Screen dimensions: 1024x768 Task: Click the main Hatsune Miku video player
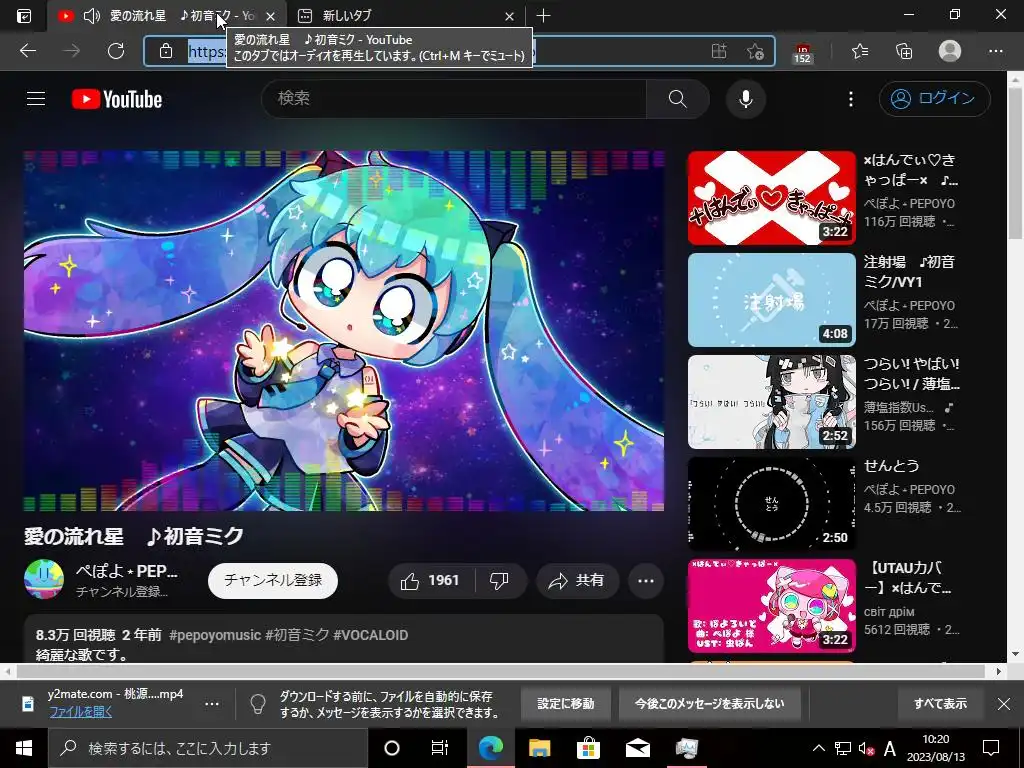(344, 331)
